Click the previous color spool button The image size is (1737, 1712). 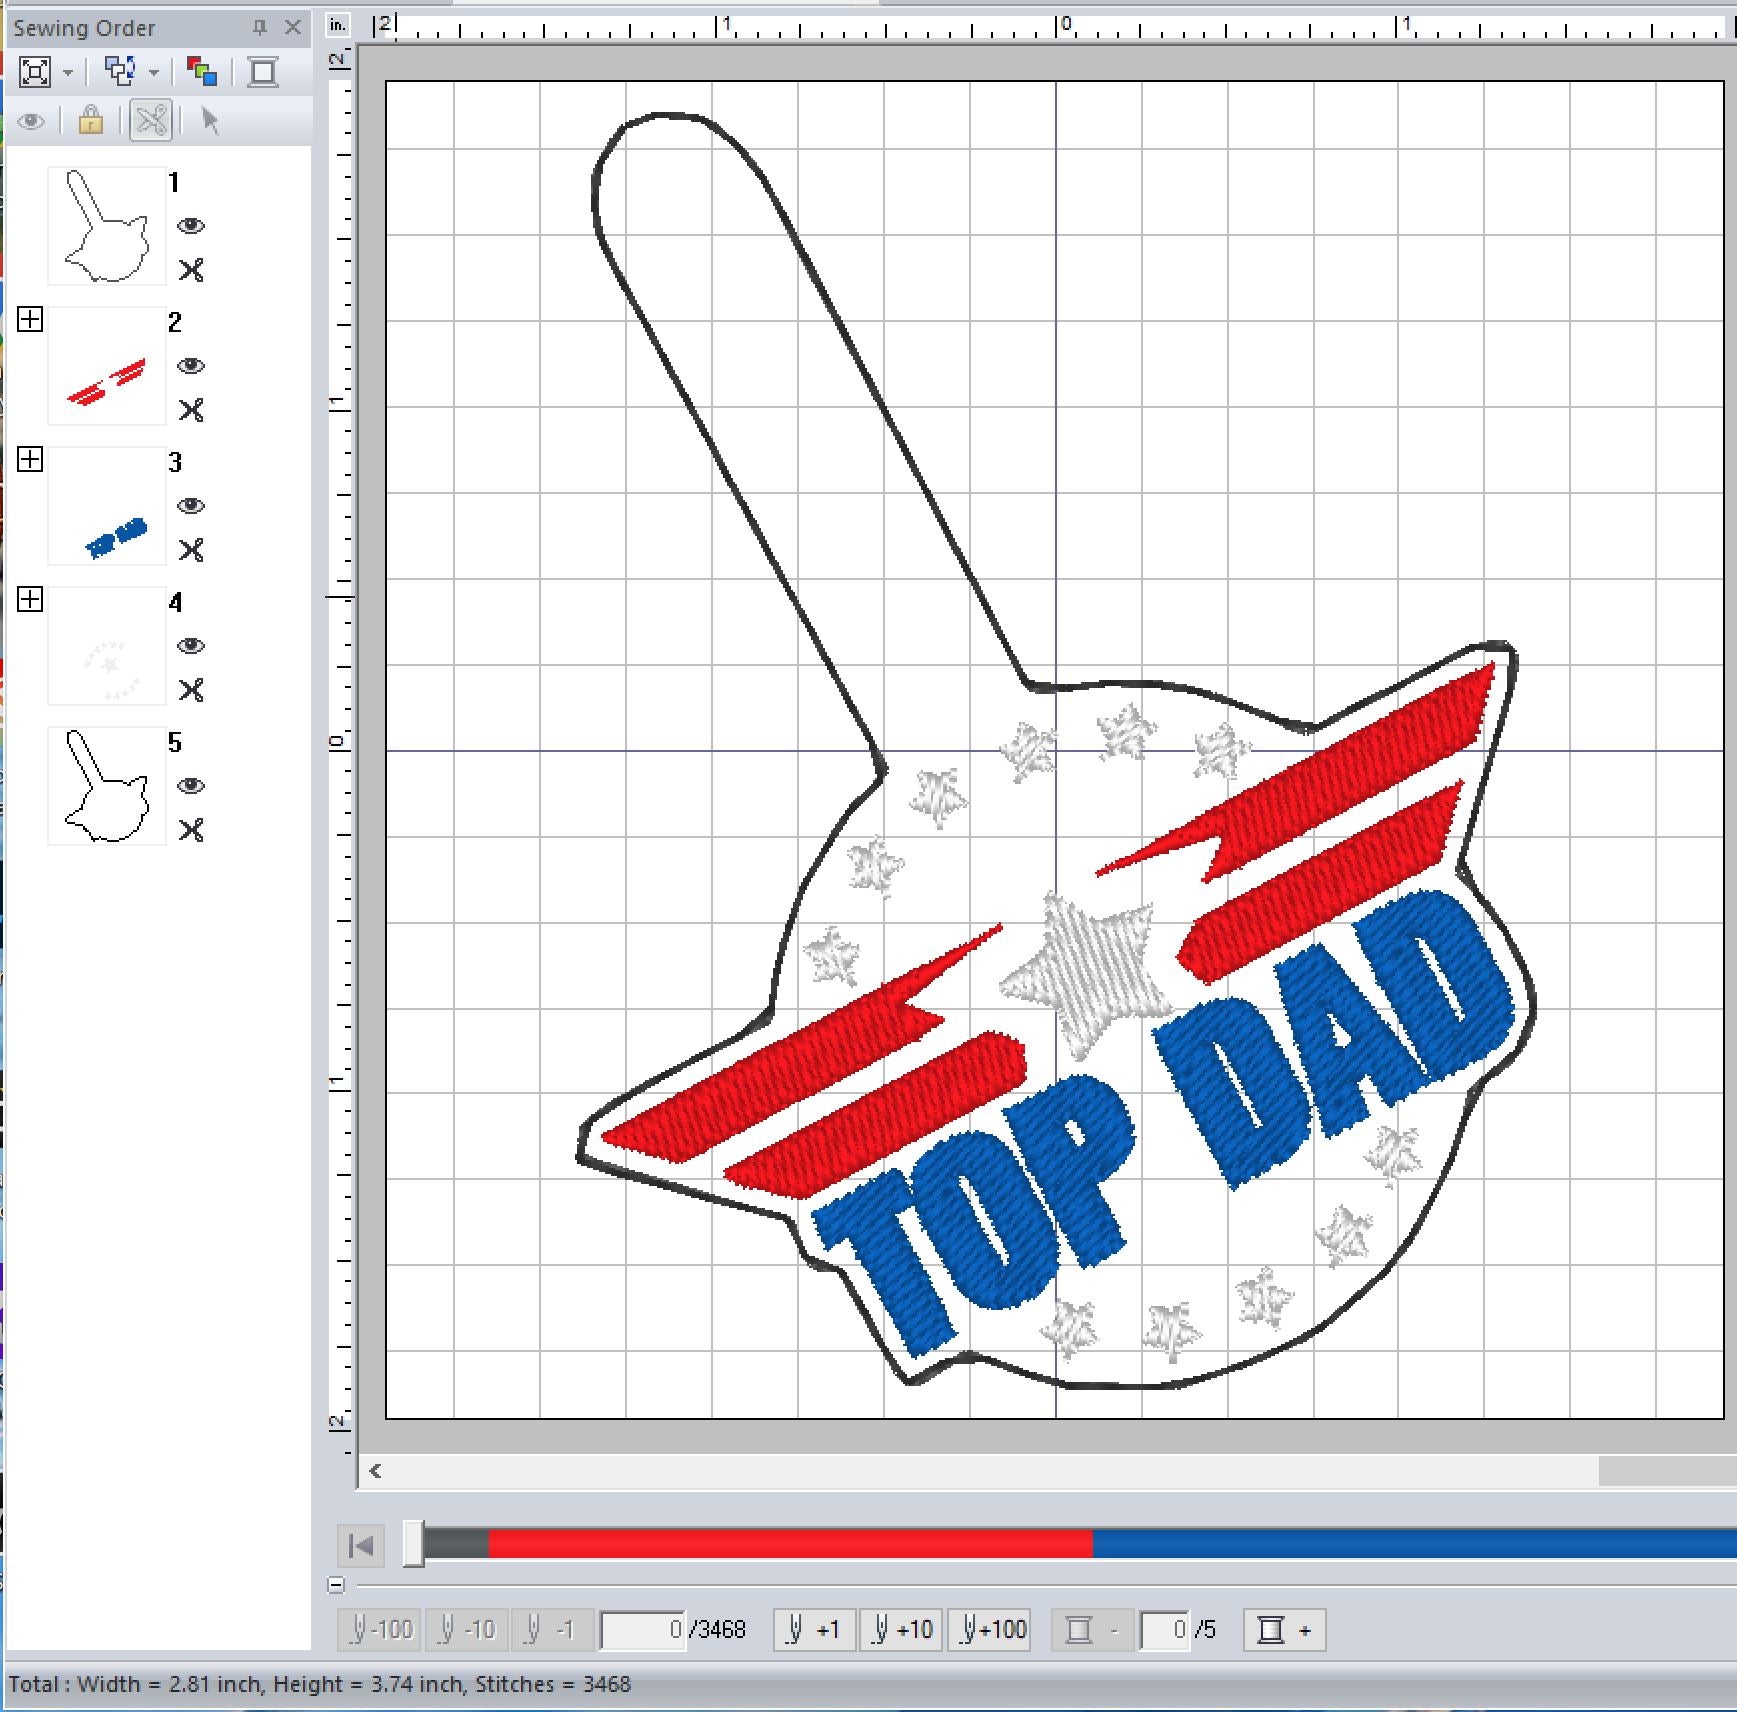pyautogui.click(x=1092, y=1630)
